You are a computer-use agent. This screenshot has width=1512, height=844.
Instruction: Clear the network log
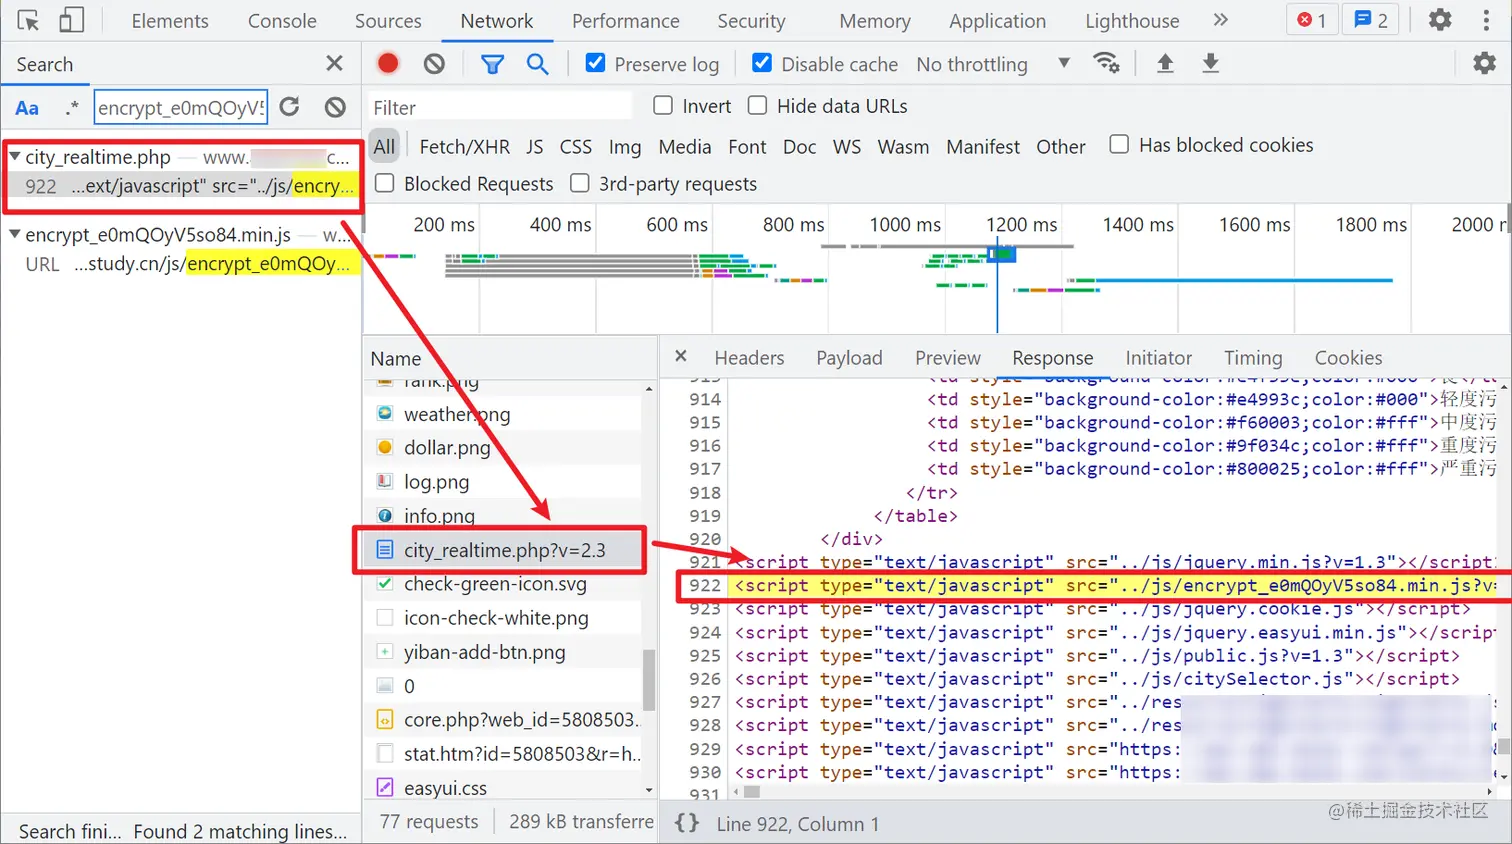tap(434, 64)
